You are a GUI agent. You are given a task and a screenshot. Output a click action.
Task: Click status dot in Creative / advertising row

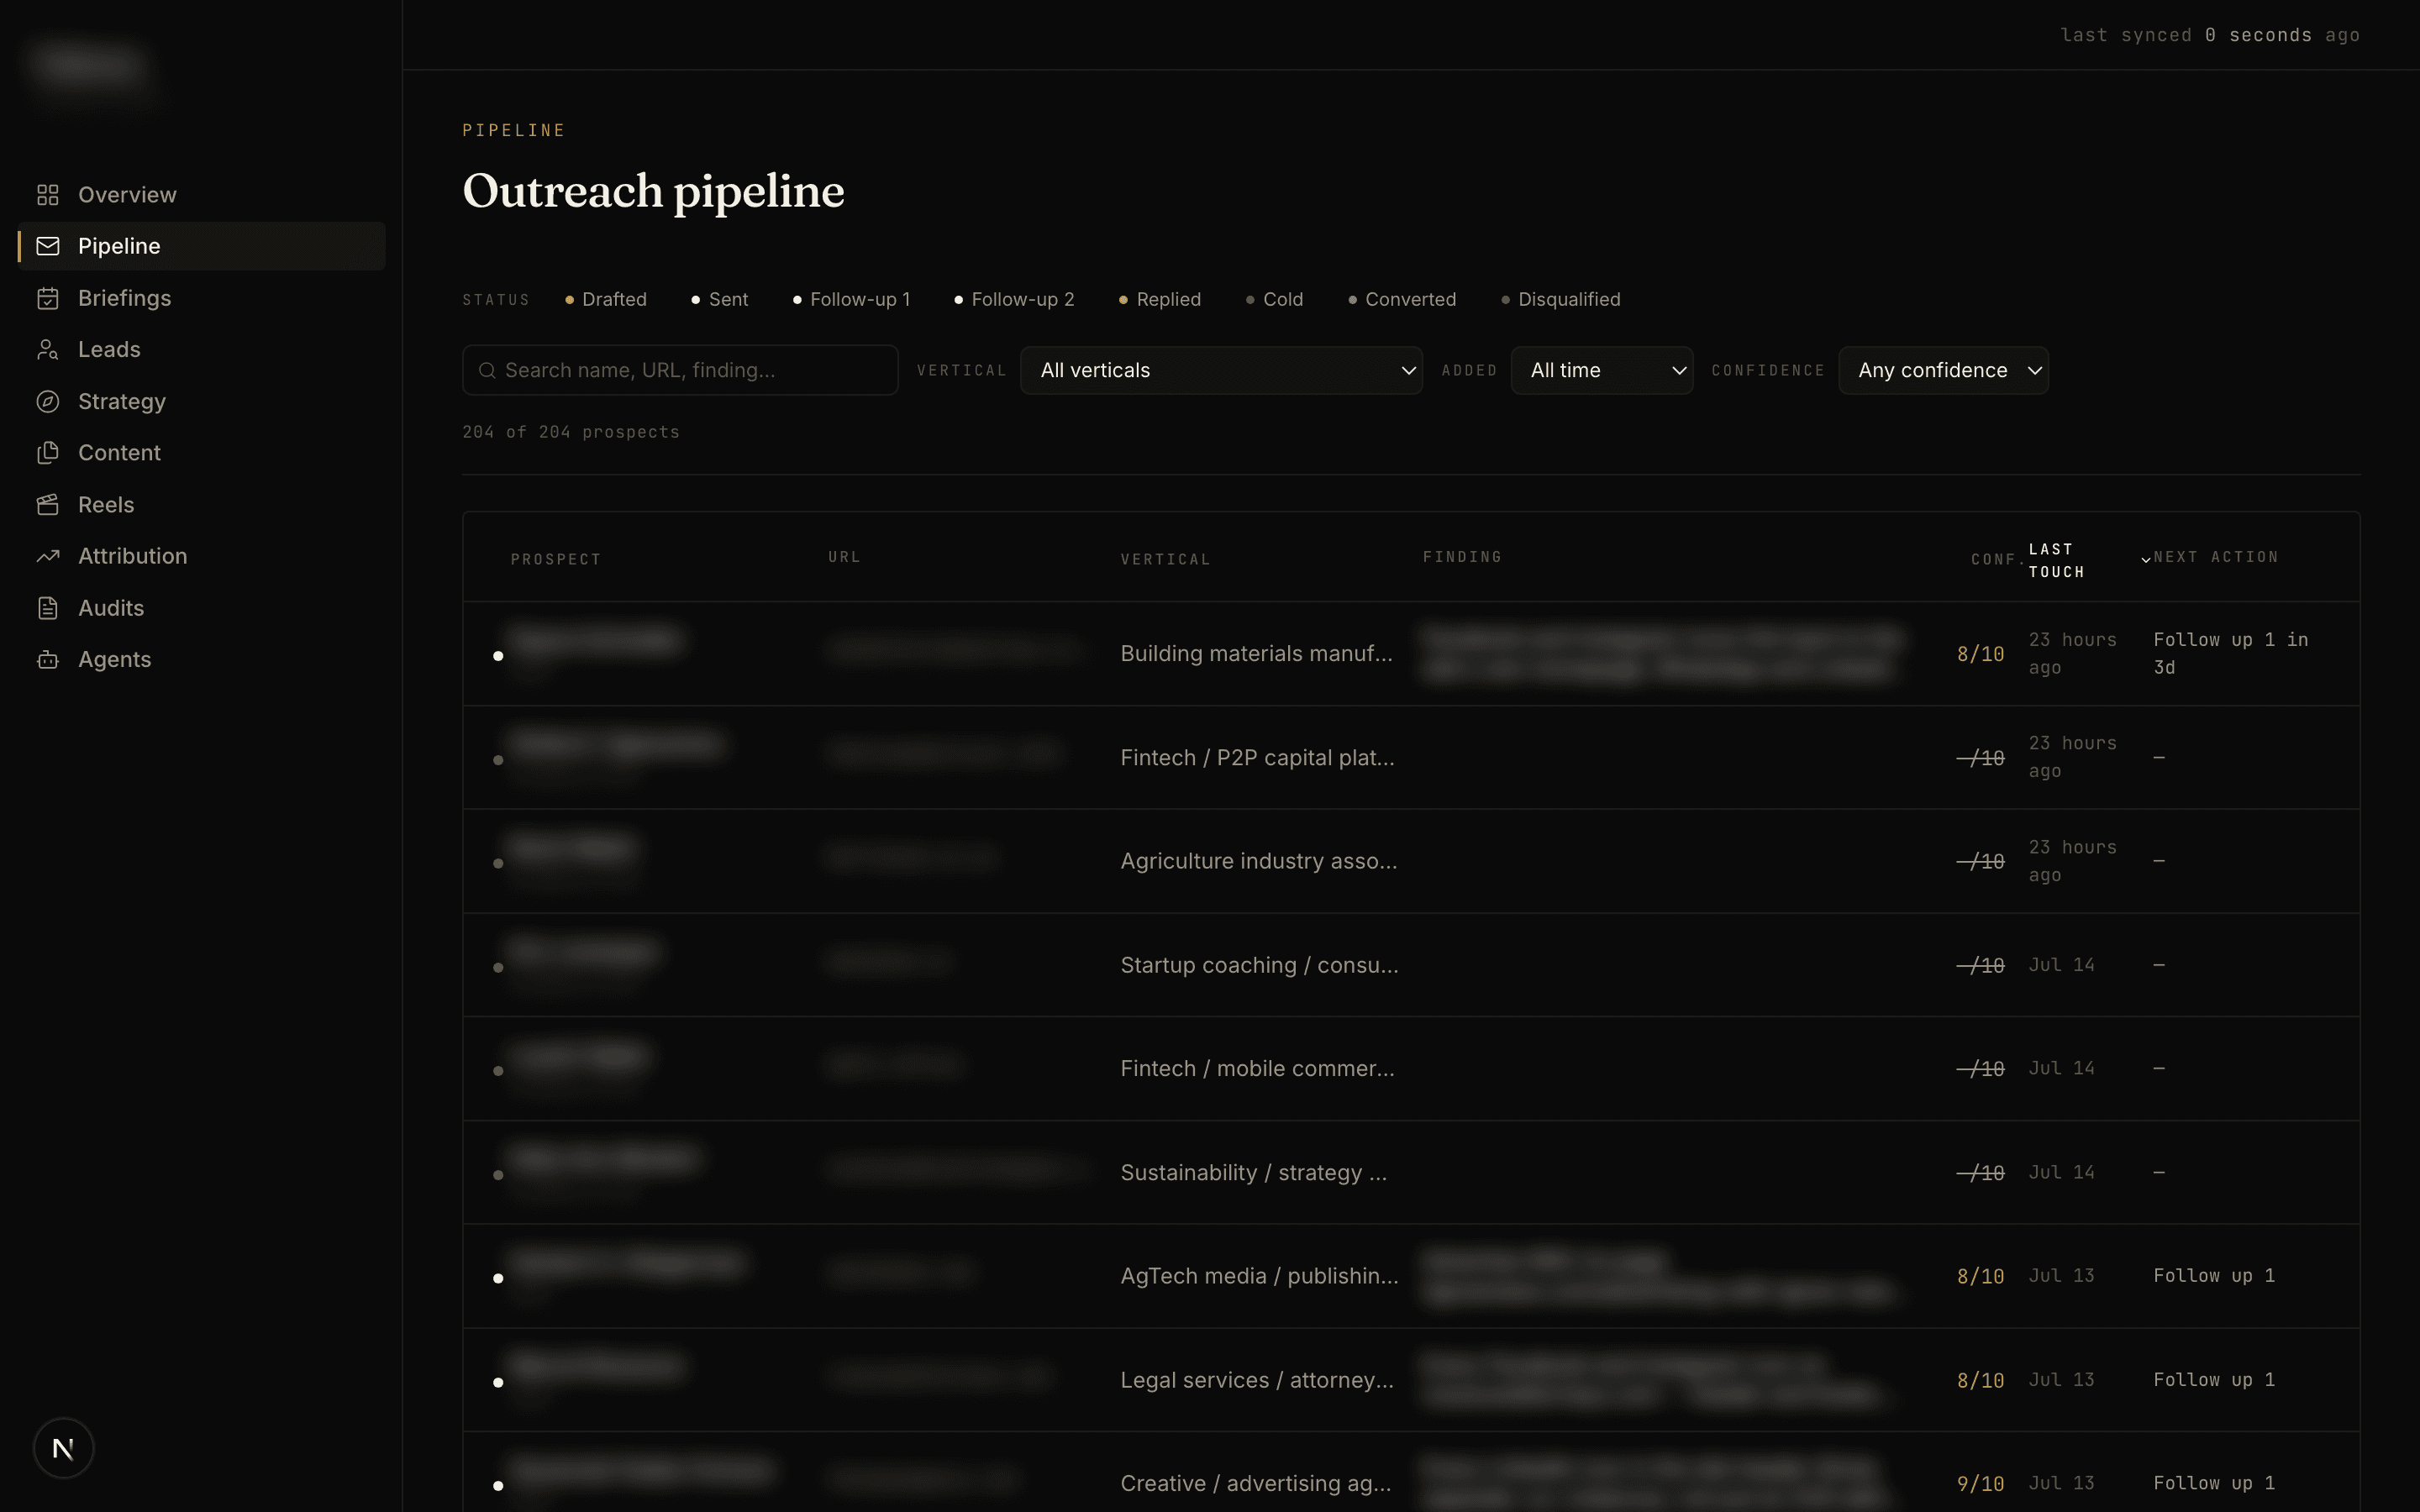point(498,1486)
